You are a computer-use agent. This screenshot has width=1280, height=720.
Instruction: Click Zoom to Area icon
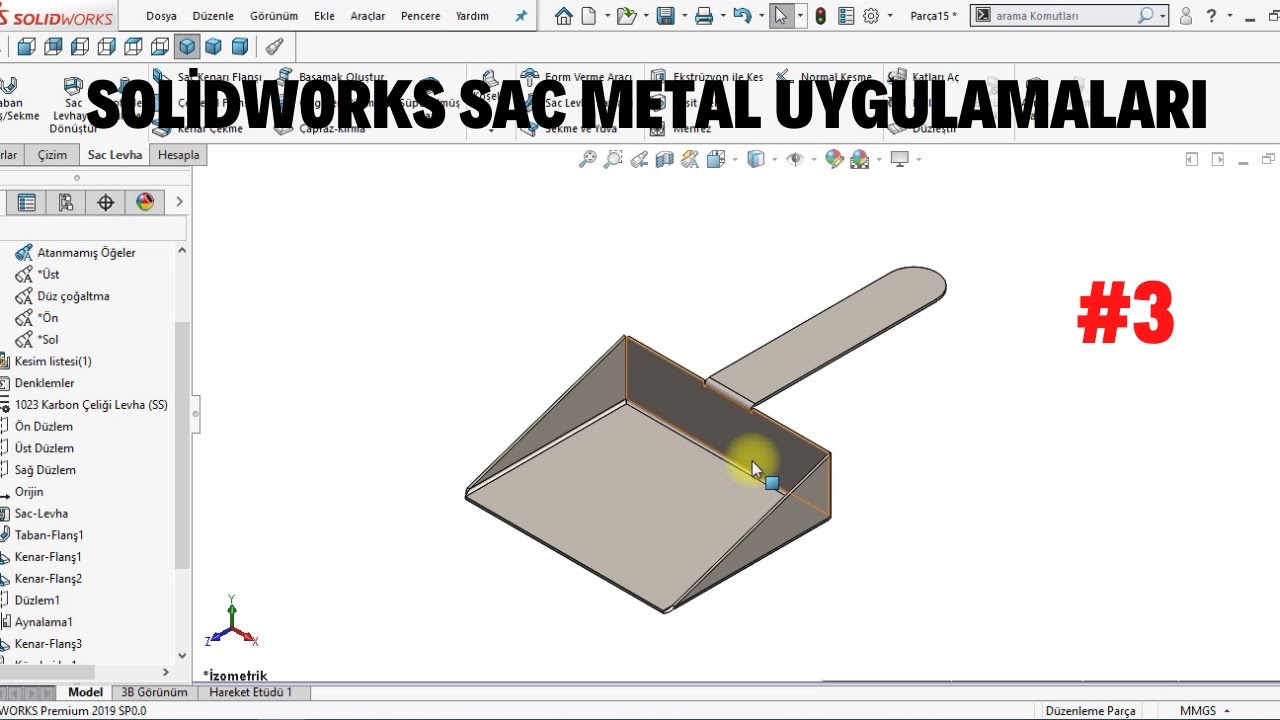click(613, 159)
